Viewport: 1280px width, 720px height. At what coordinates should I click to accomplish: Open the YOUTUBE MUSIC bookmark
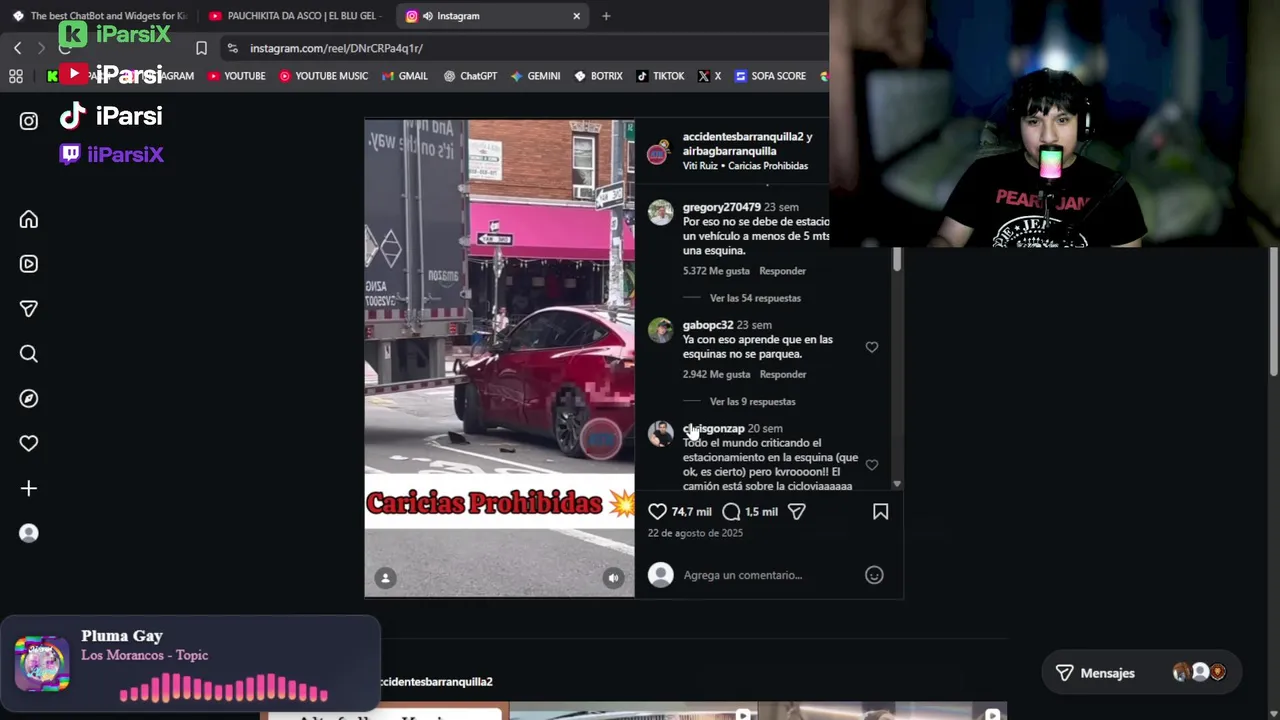pos(324,76)
